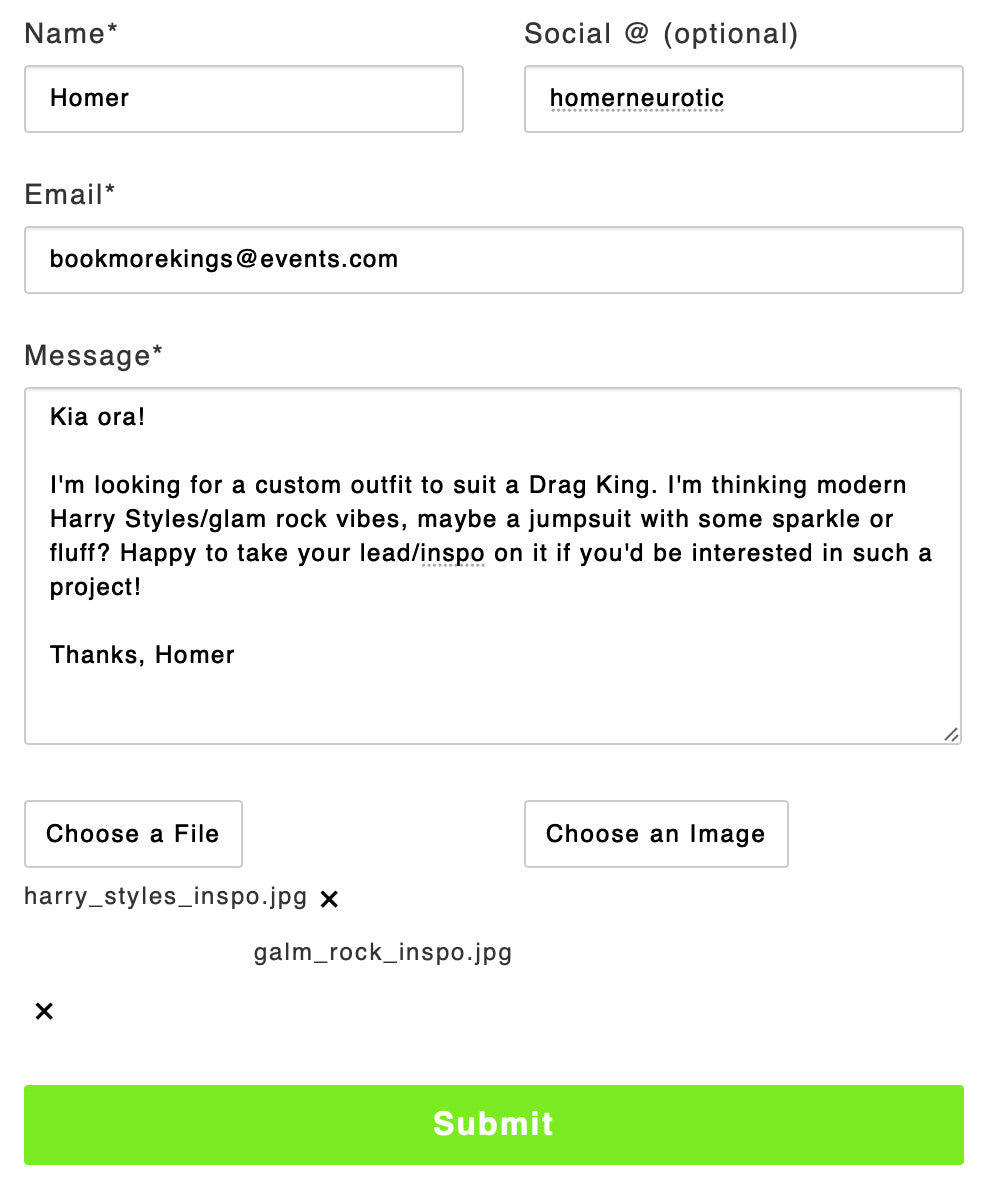The image size is (998, 1192).
Task: Focus the Social @ field with homerneurotic
Action: [x=743, y=99]
